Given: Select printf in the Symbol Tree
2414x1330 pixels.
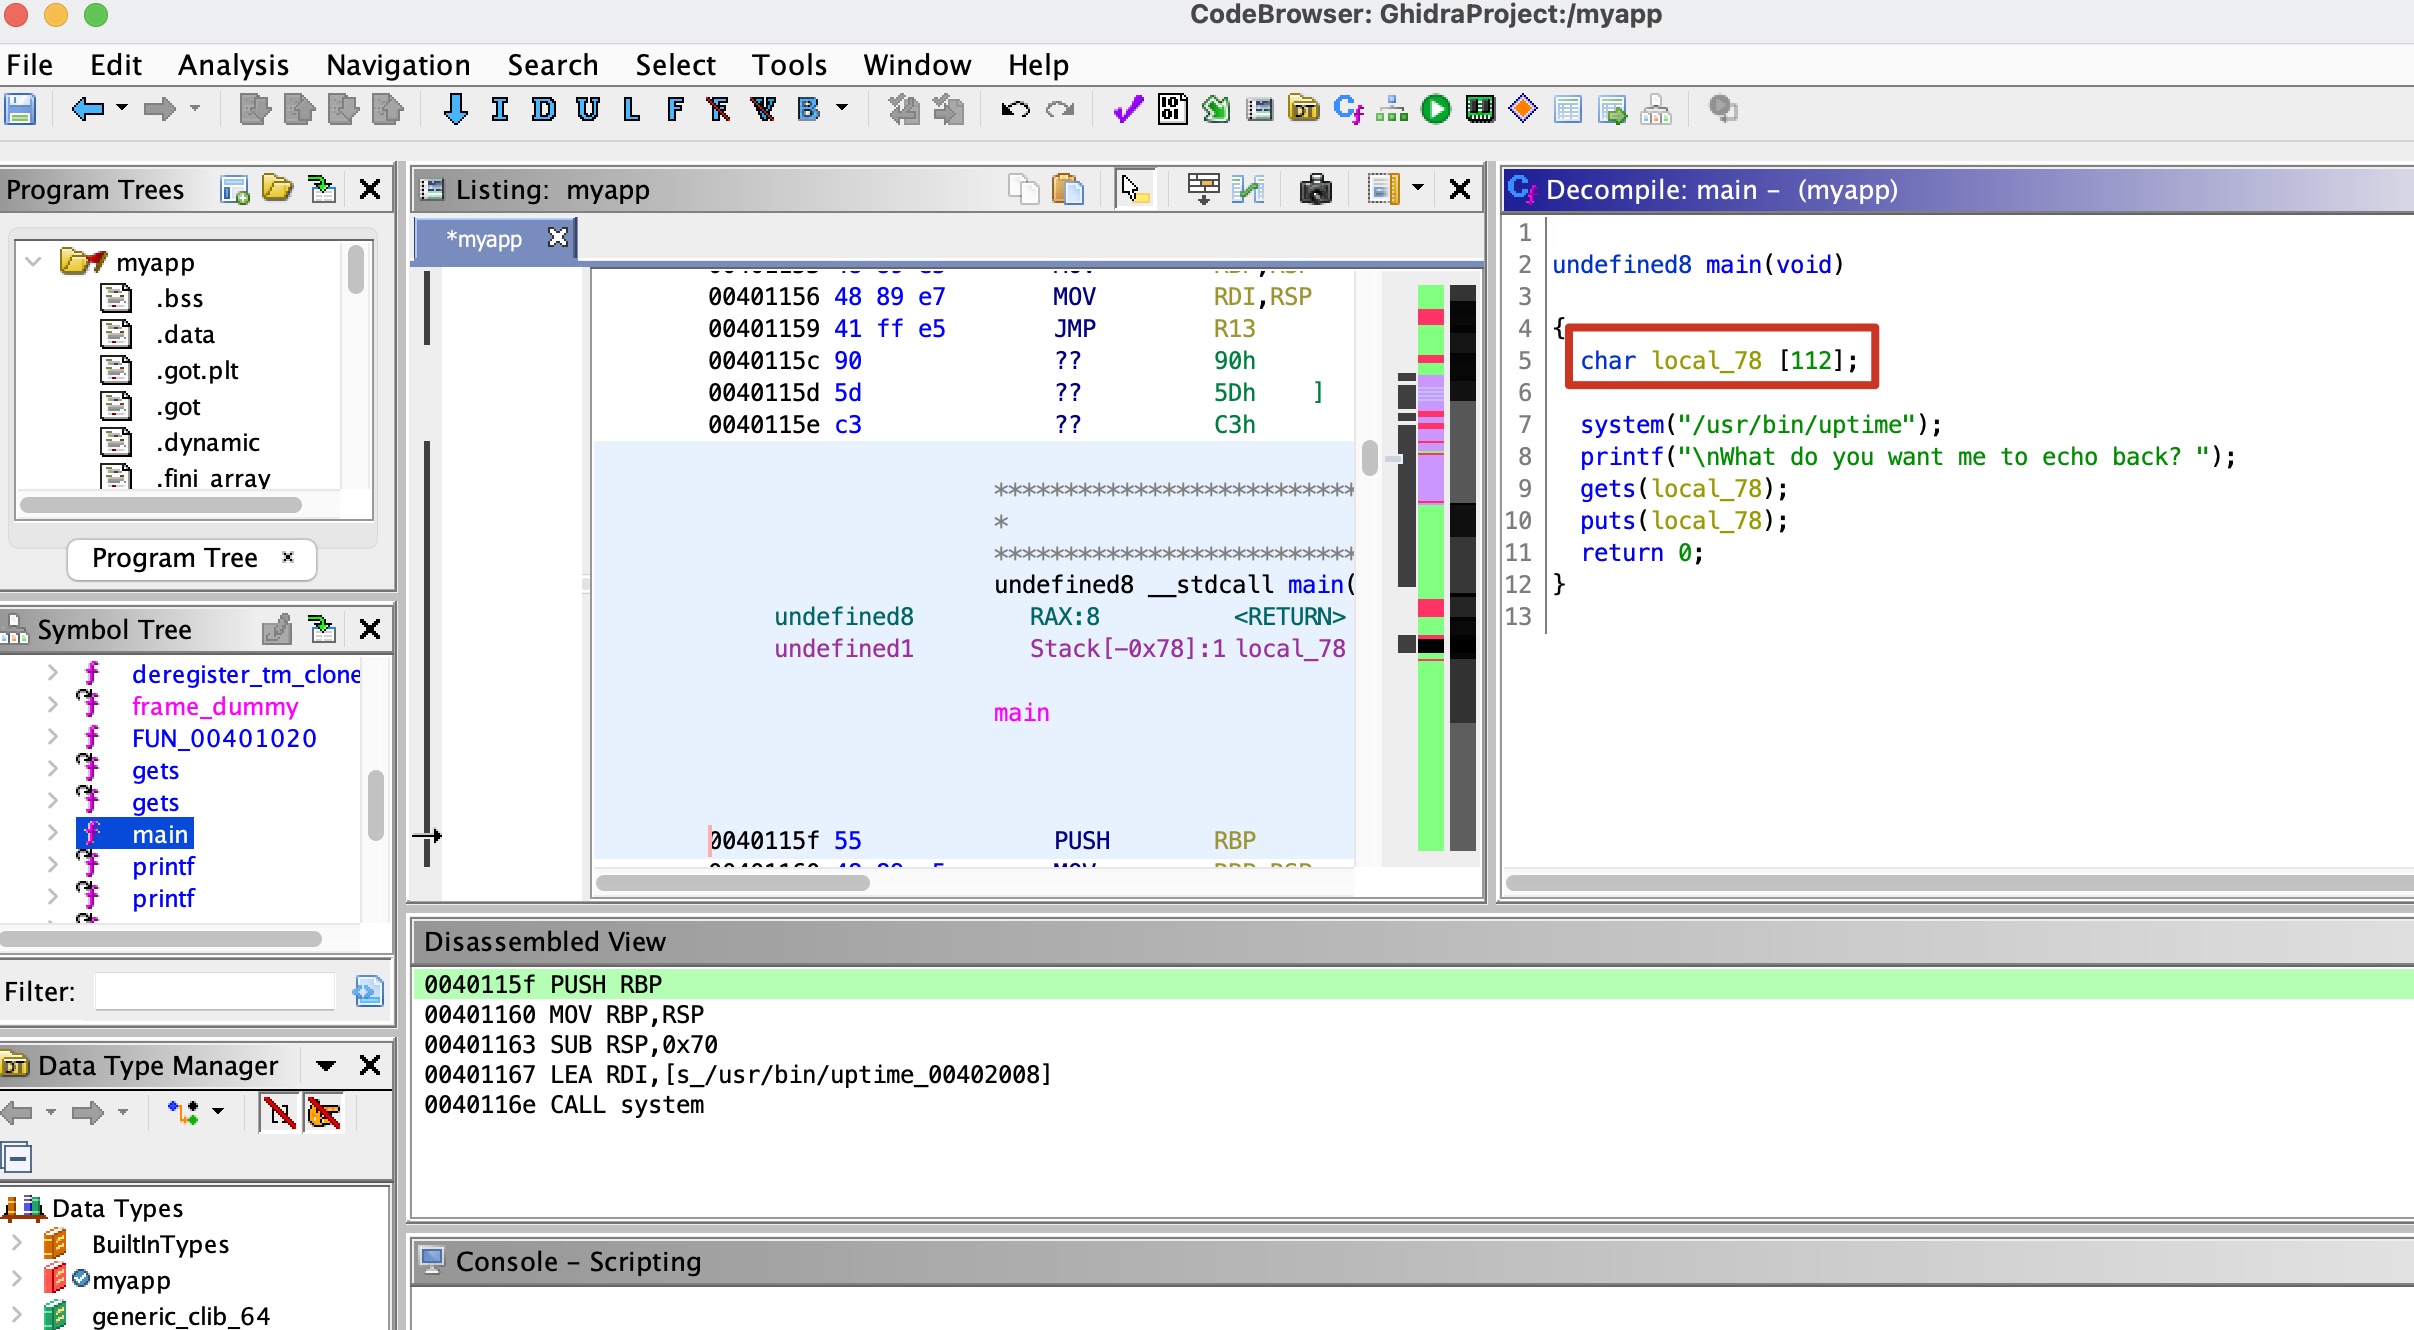Looking at the screenshot, I should (163, 866).
